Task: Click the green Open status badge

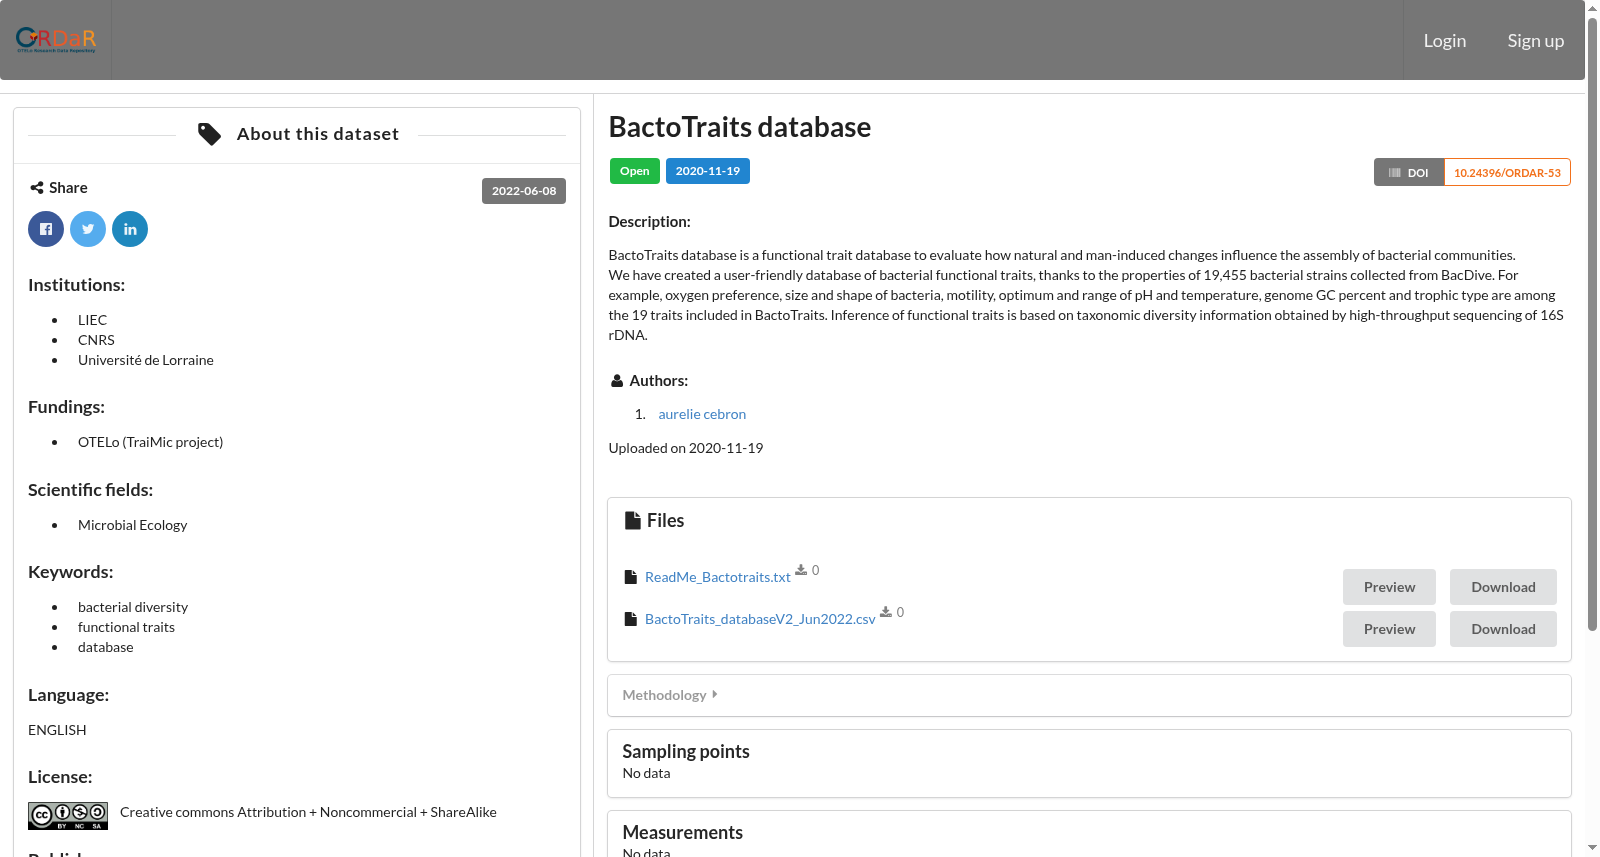Action: pyautogui.click(x=635, y=171)
